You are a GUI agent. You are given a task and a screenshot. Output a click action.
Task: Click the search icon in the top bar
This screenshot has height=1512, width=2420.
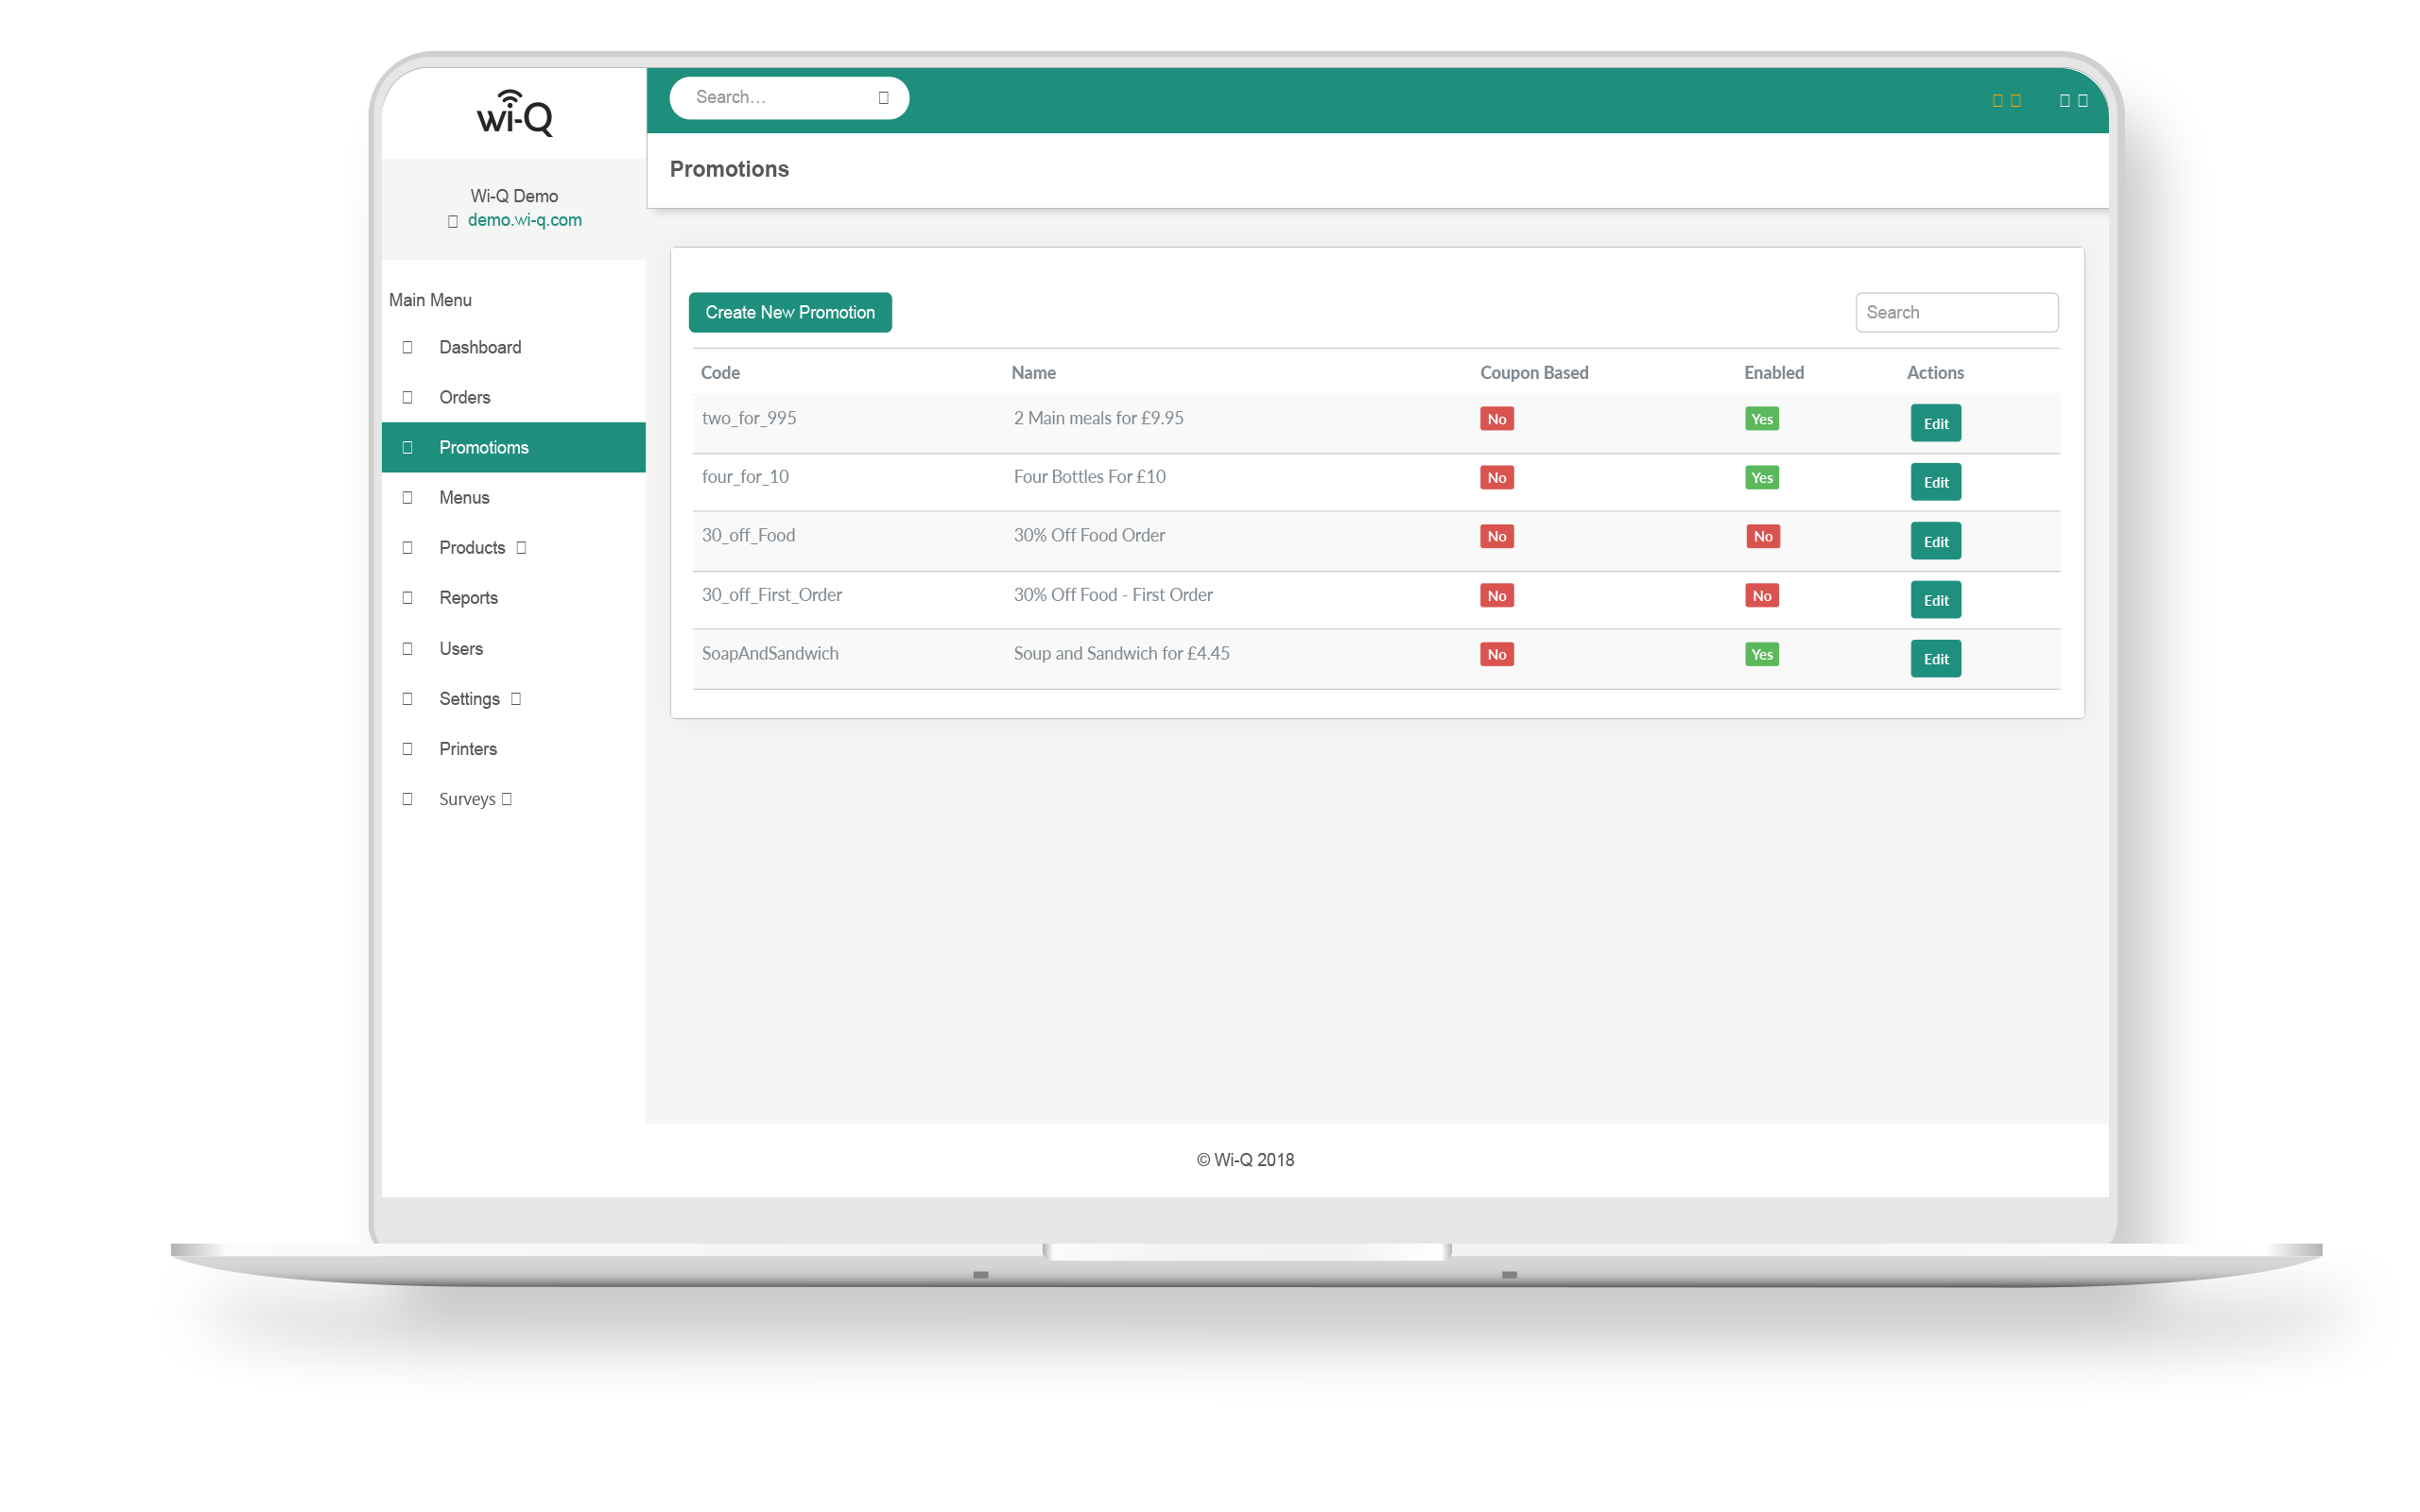coord(882,97)
